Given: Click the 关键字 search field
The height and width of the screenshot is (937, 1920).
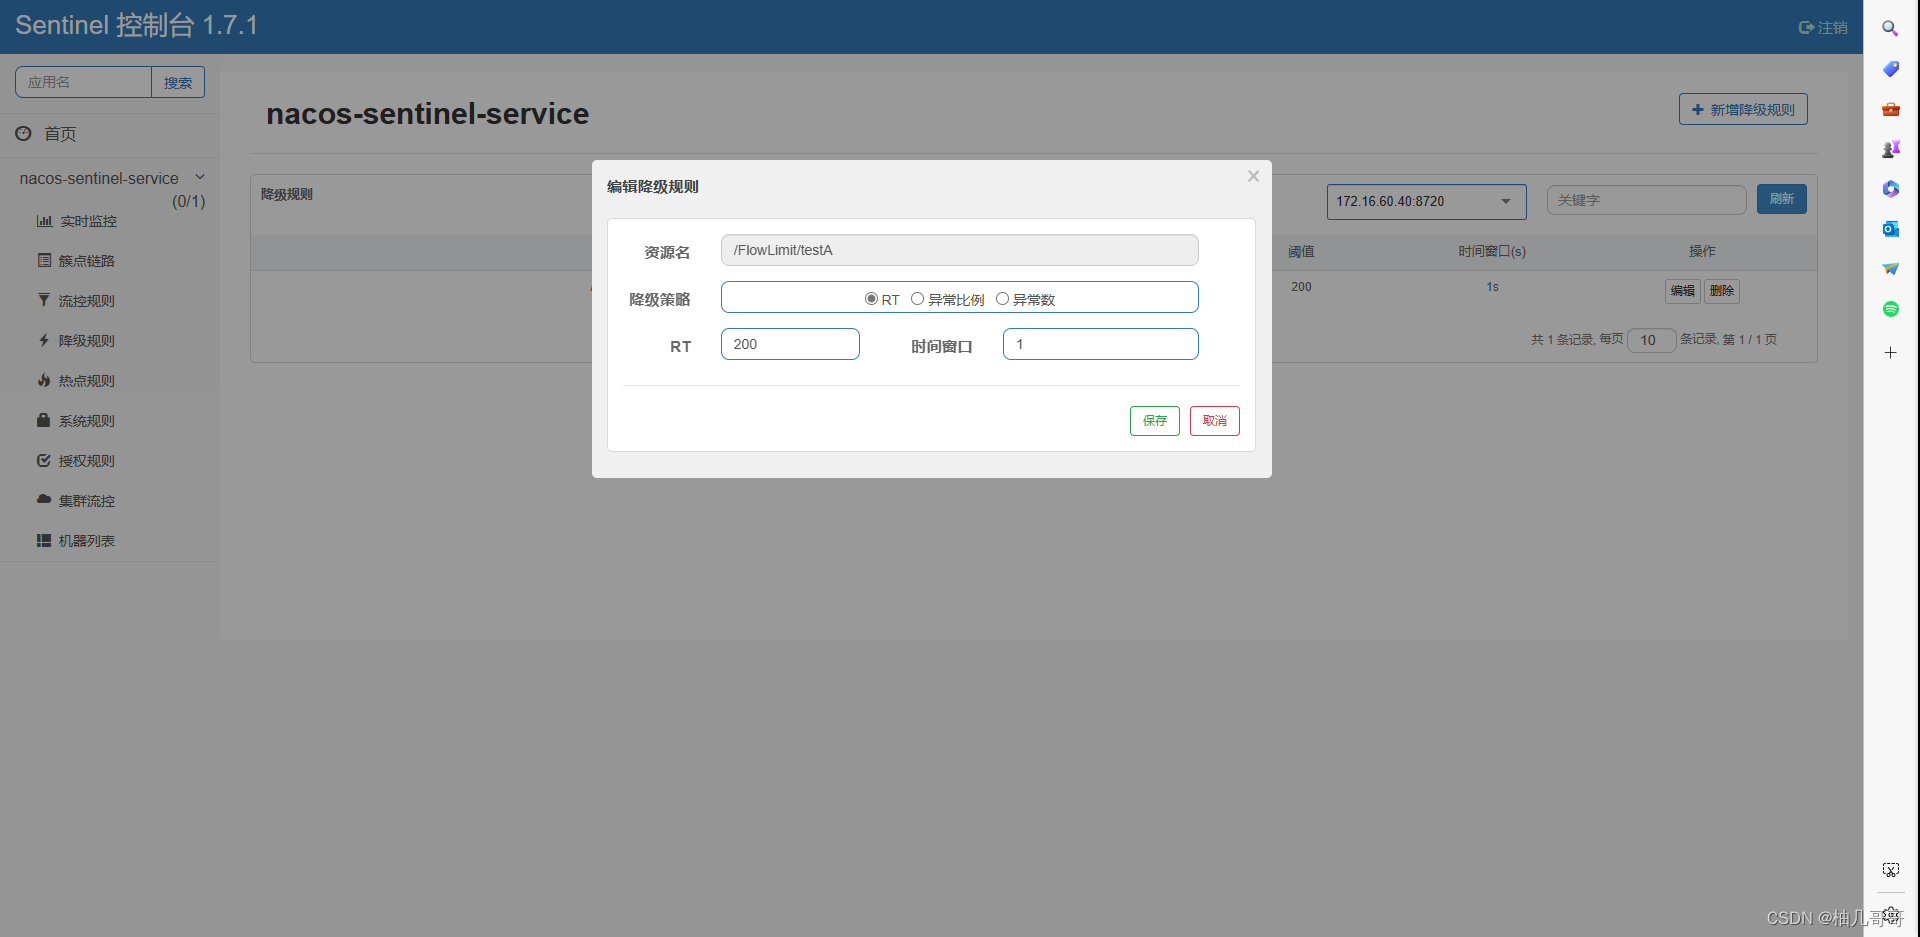Looking at the screenshot, I should point(1646,200).
